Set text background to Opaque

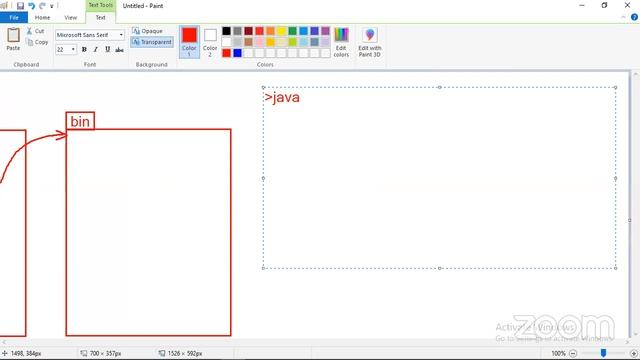[147, 31]
